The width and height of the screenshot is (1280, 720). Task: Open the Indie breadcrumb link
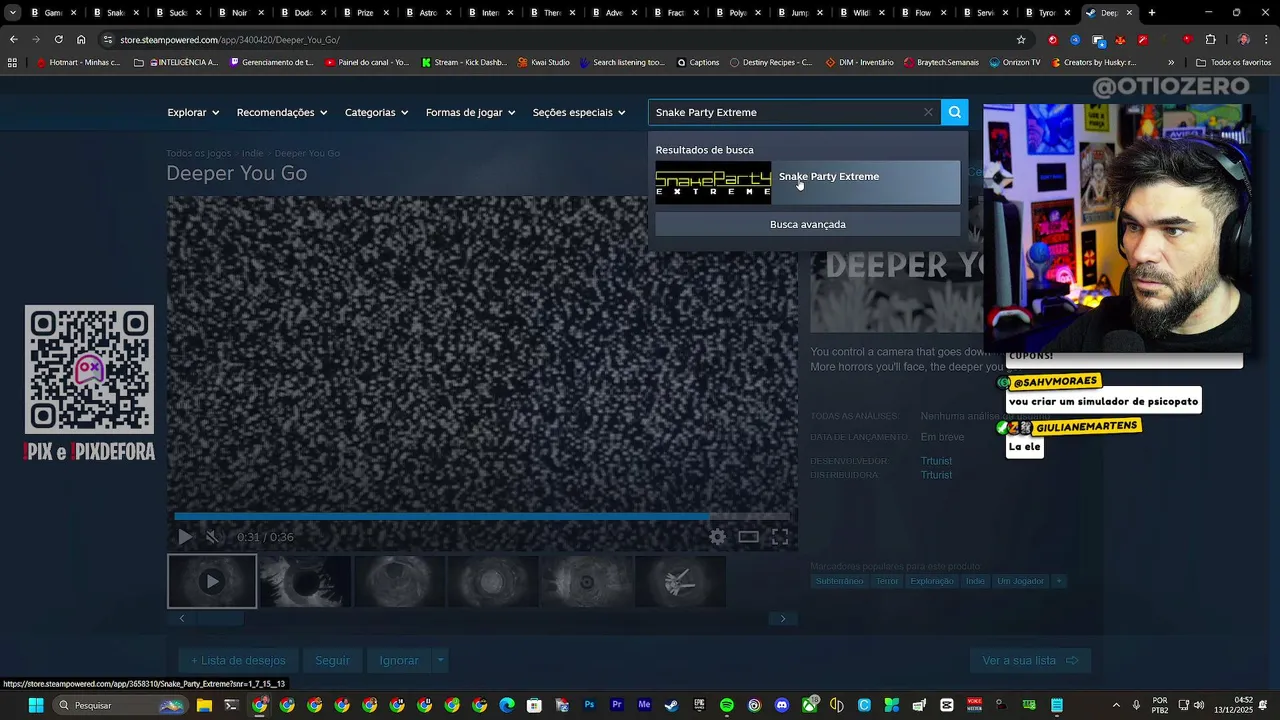click(x=252, y=153)
